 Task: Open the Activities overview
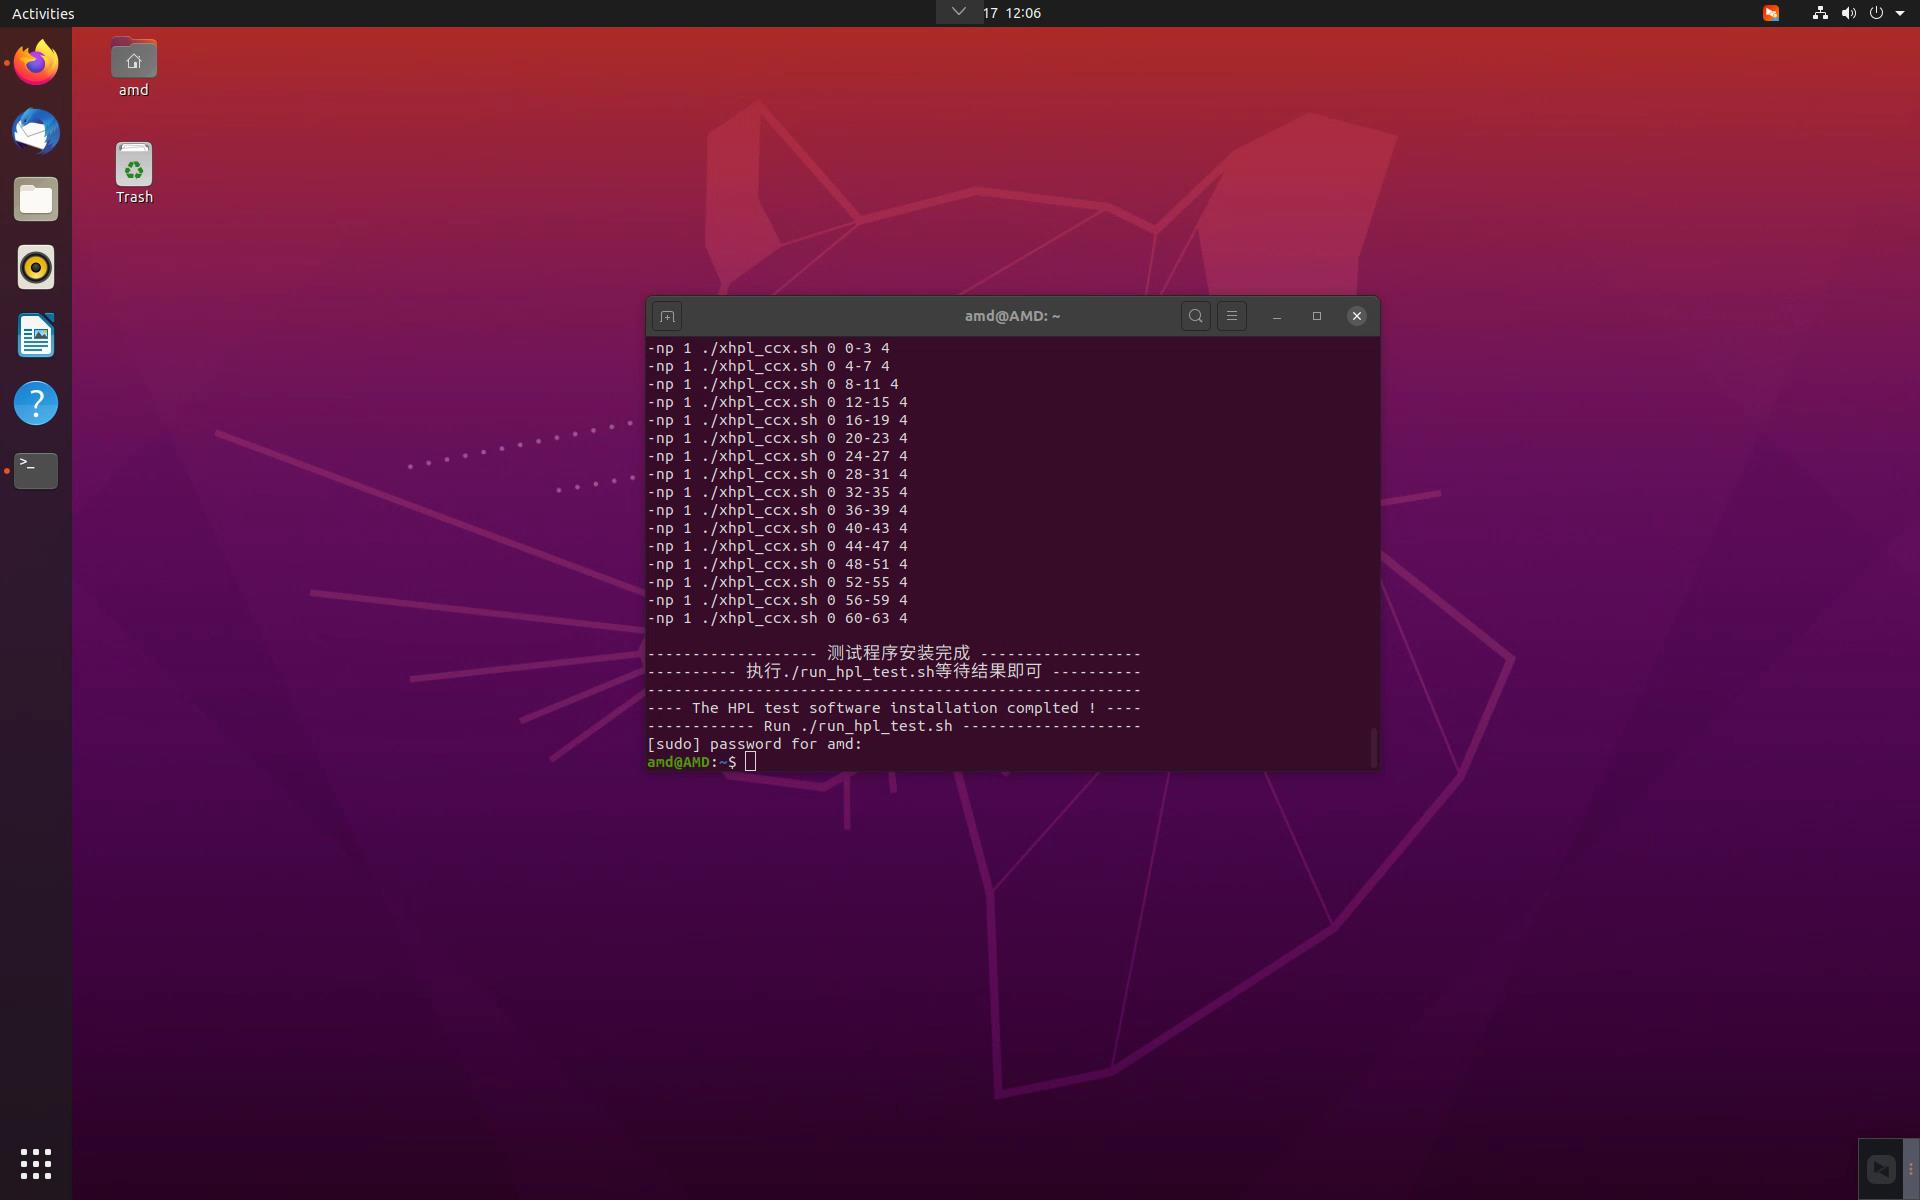43,13
